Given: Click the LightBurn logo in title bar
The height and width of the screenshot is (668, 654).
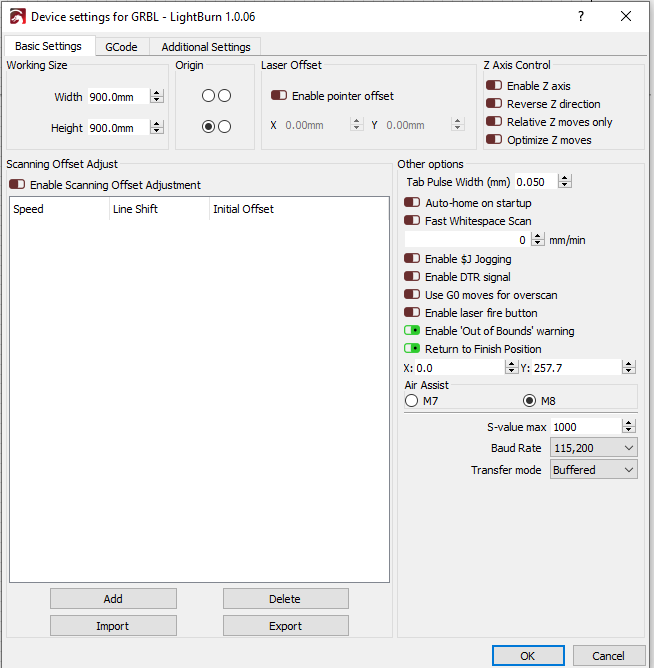Looking at the screenshot, I should point(16,16).
